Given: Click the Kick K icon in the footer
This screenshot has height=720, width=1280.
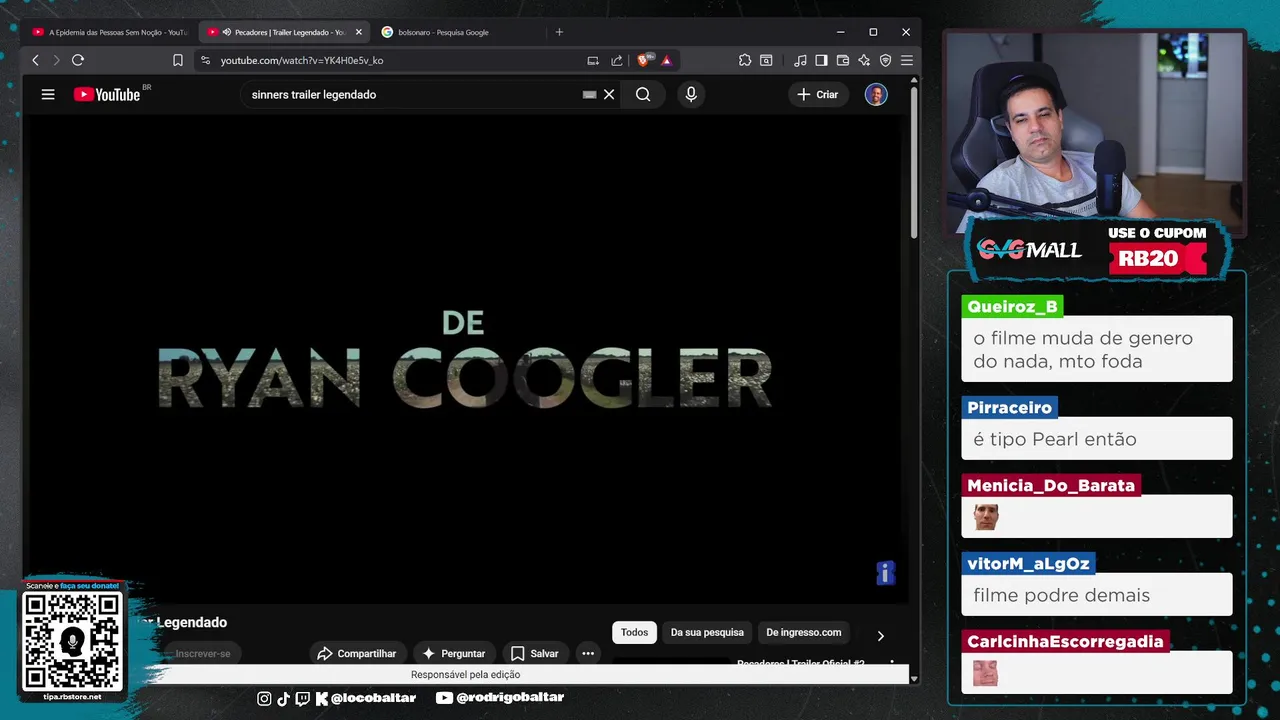Looking at the screenshot, I should point(322,698).
